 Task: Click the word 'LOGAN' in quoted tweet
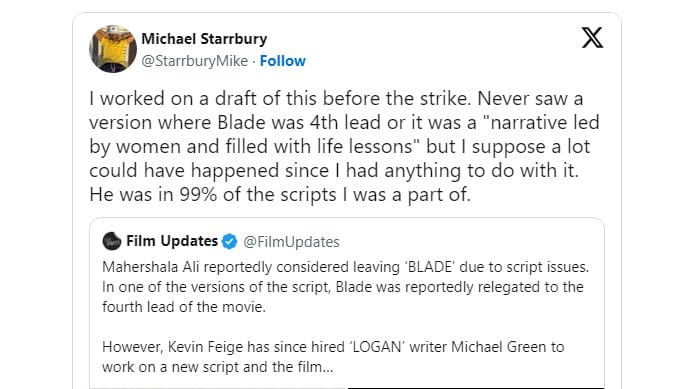pyautogui.click(x=378, y=347)
